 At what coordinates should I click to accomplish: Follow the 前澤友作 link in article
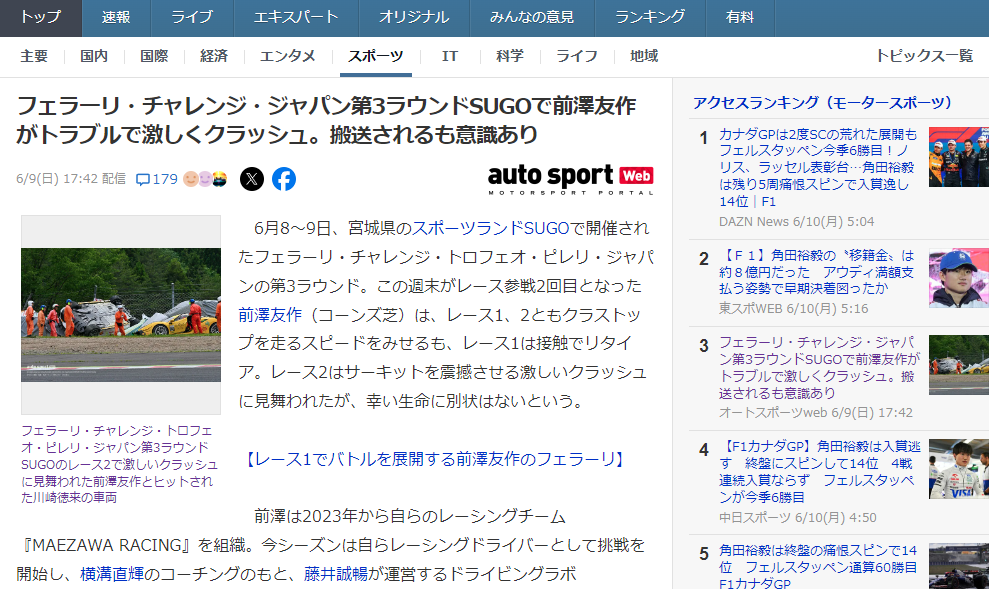(x=270, y=315)
